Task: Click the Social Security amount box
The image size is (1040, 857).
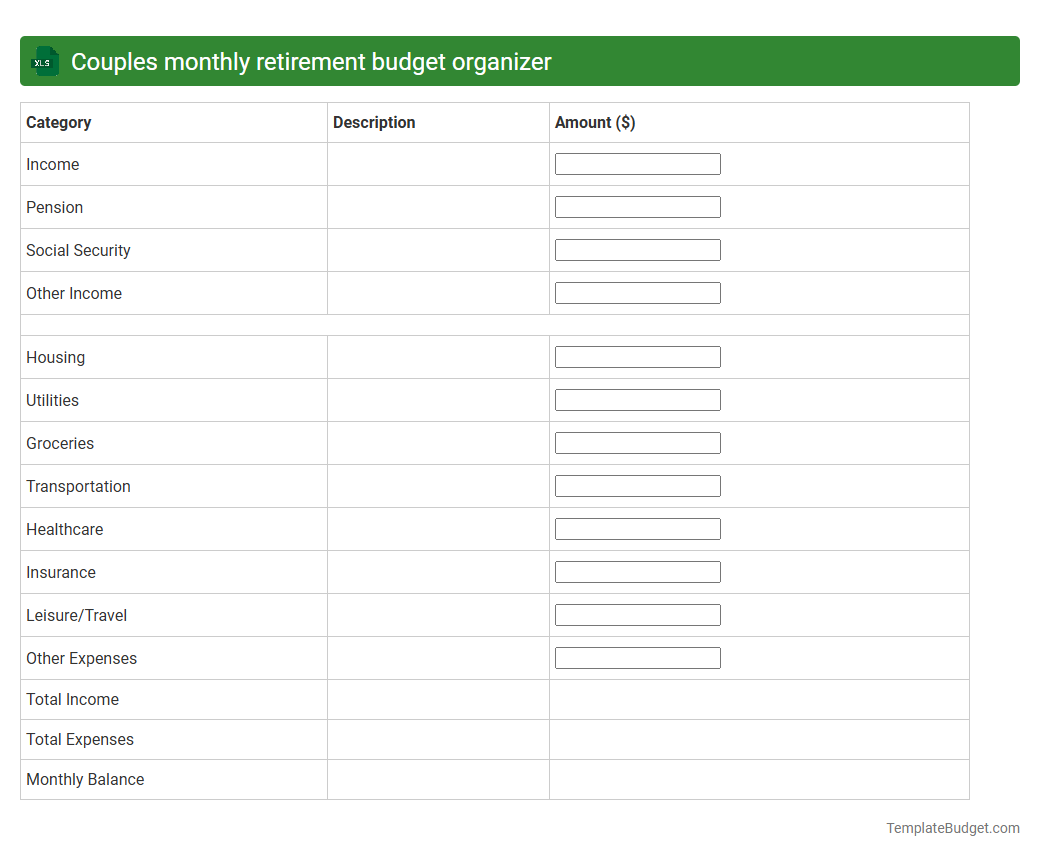Action: 637,249
